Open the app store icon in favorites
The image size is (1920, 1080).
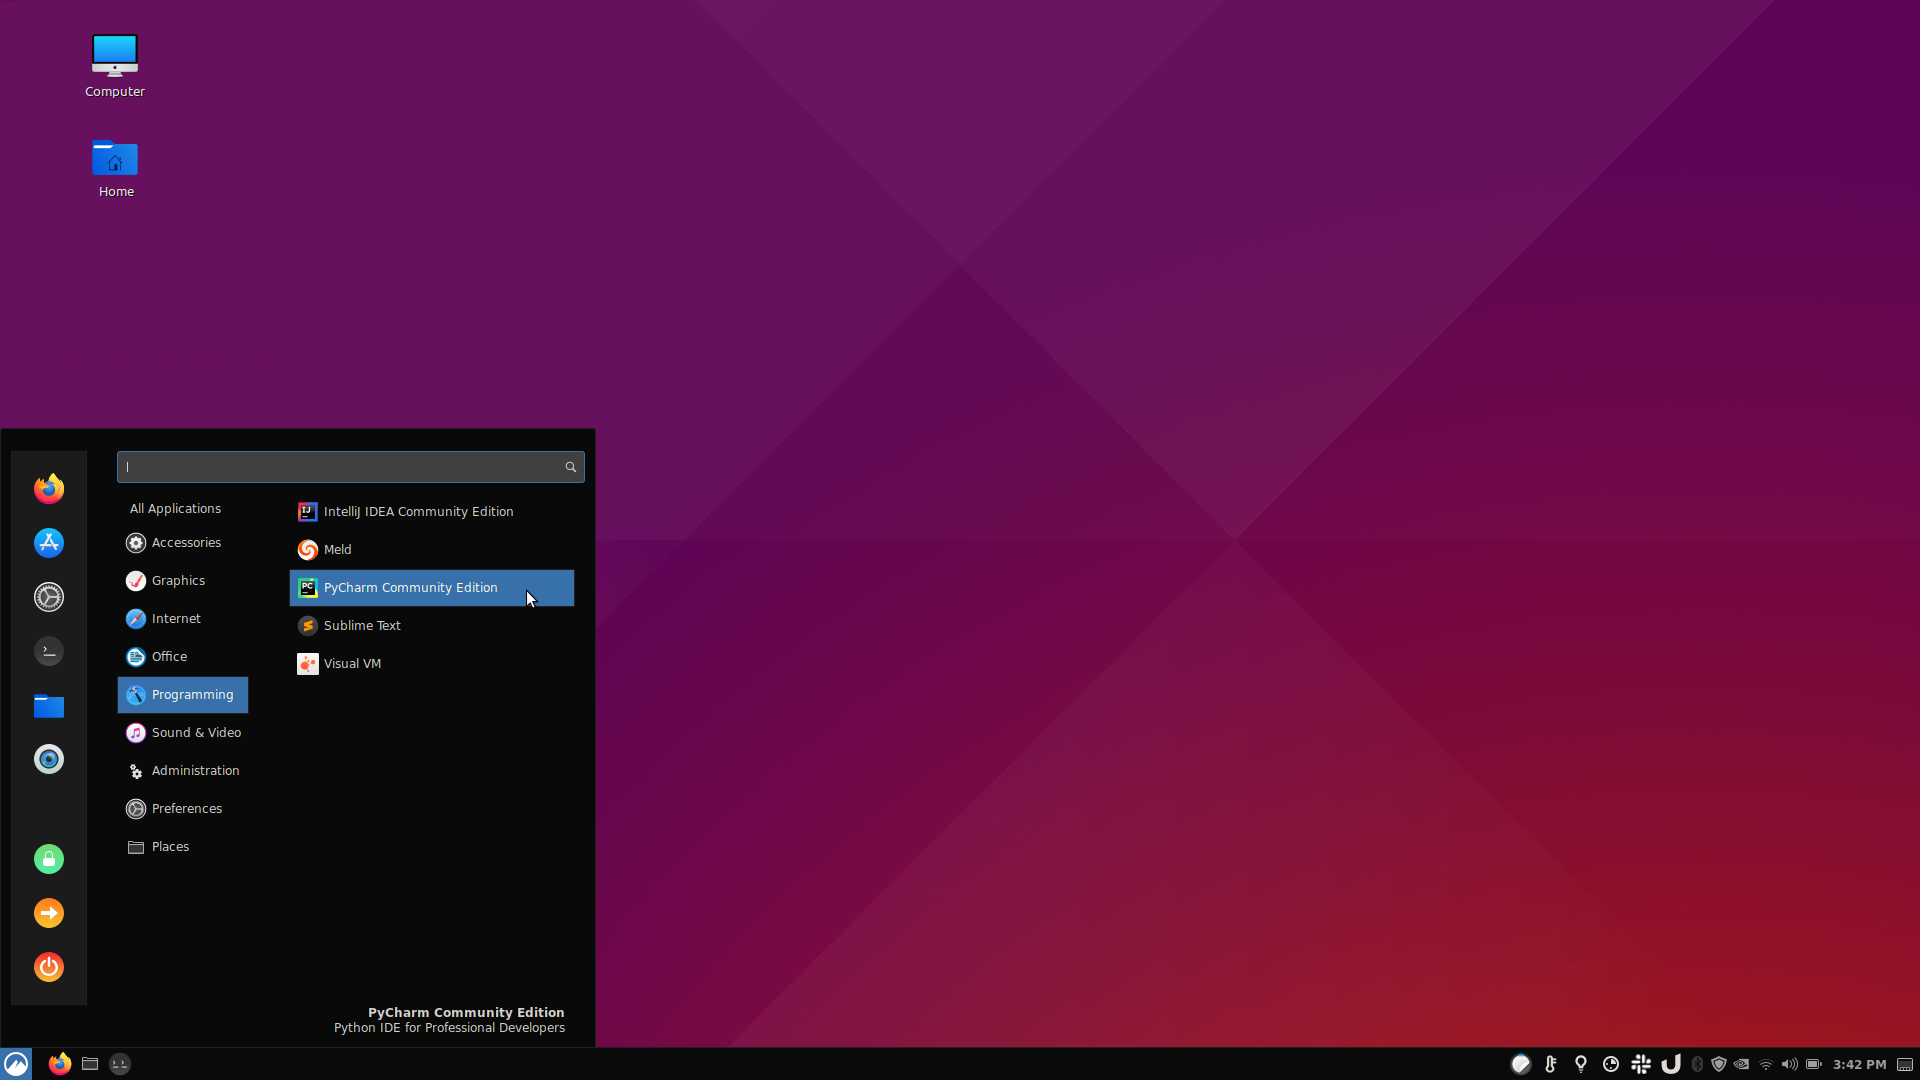tap(49, 542)
